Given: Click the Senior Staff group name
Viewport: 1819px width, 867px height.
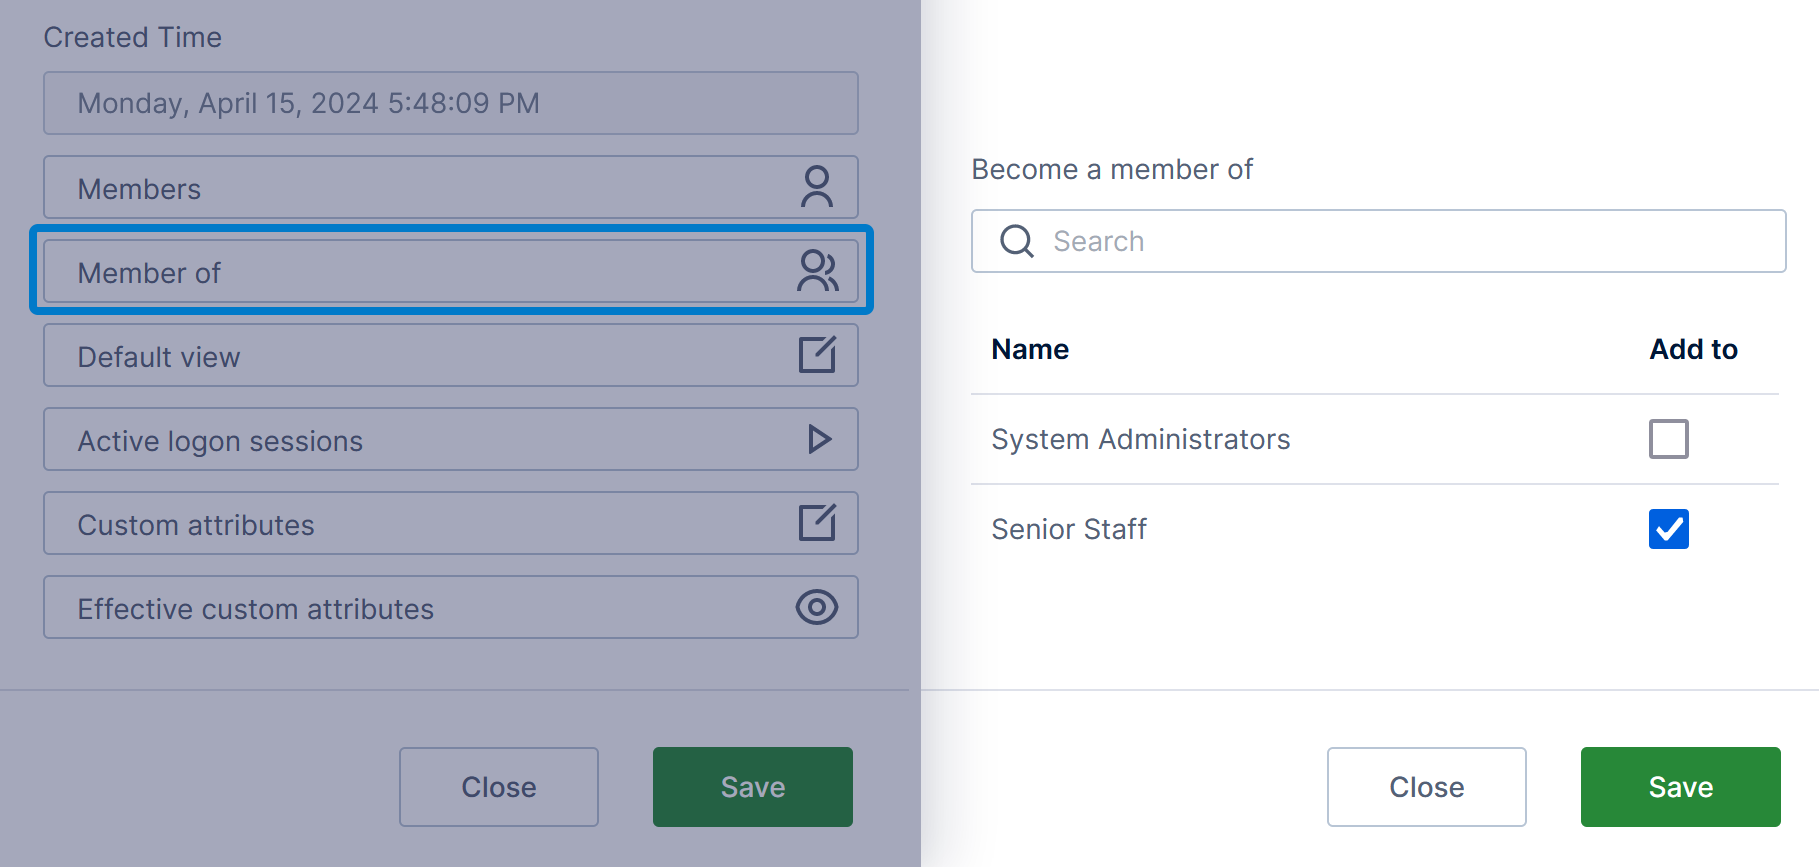Looking at the screenshot, I should click(1069, 529).
